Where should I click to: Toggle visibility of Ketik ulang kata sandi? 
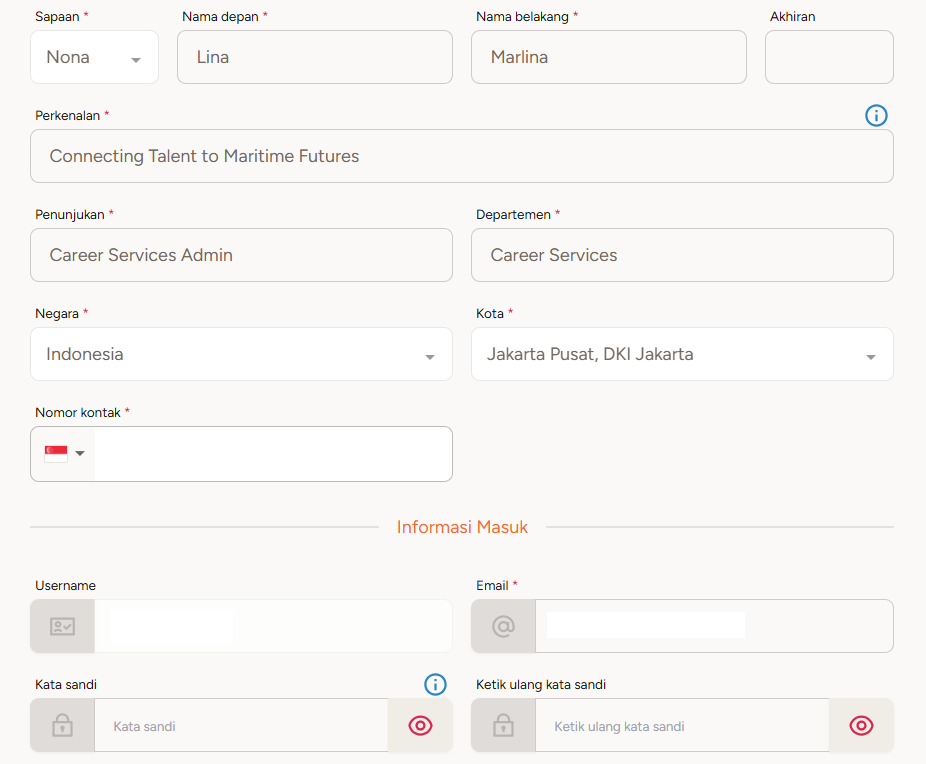pos(861,726)
